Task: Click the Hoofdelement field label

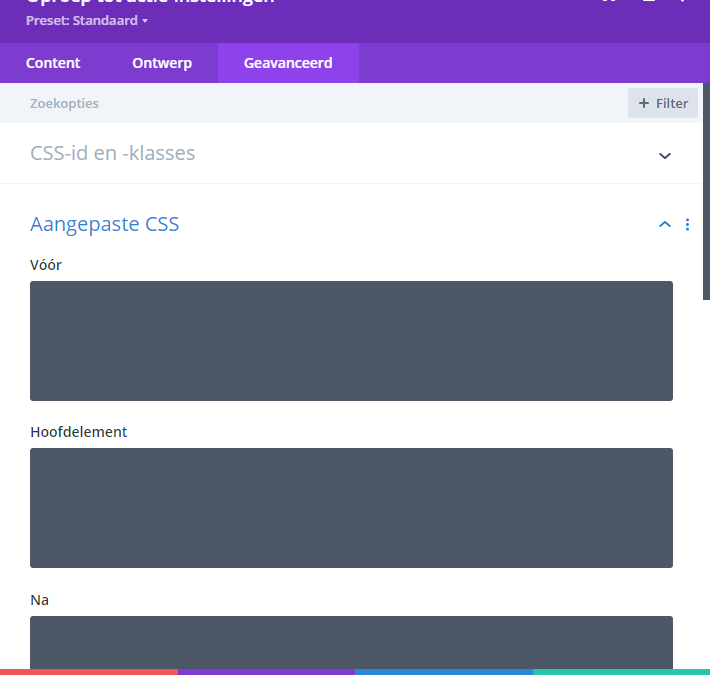Action: pyautogui.click(x=79, y=432)
